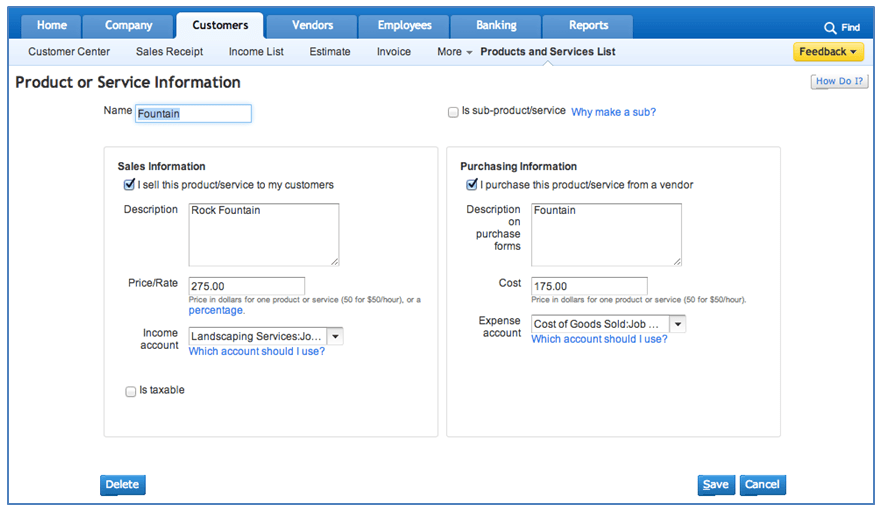Viewport: 883px width, 513px height.
Task: Click the Landscaping Services income account box
Action: [258, 336]
